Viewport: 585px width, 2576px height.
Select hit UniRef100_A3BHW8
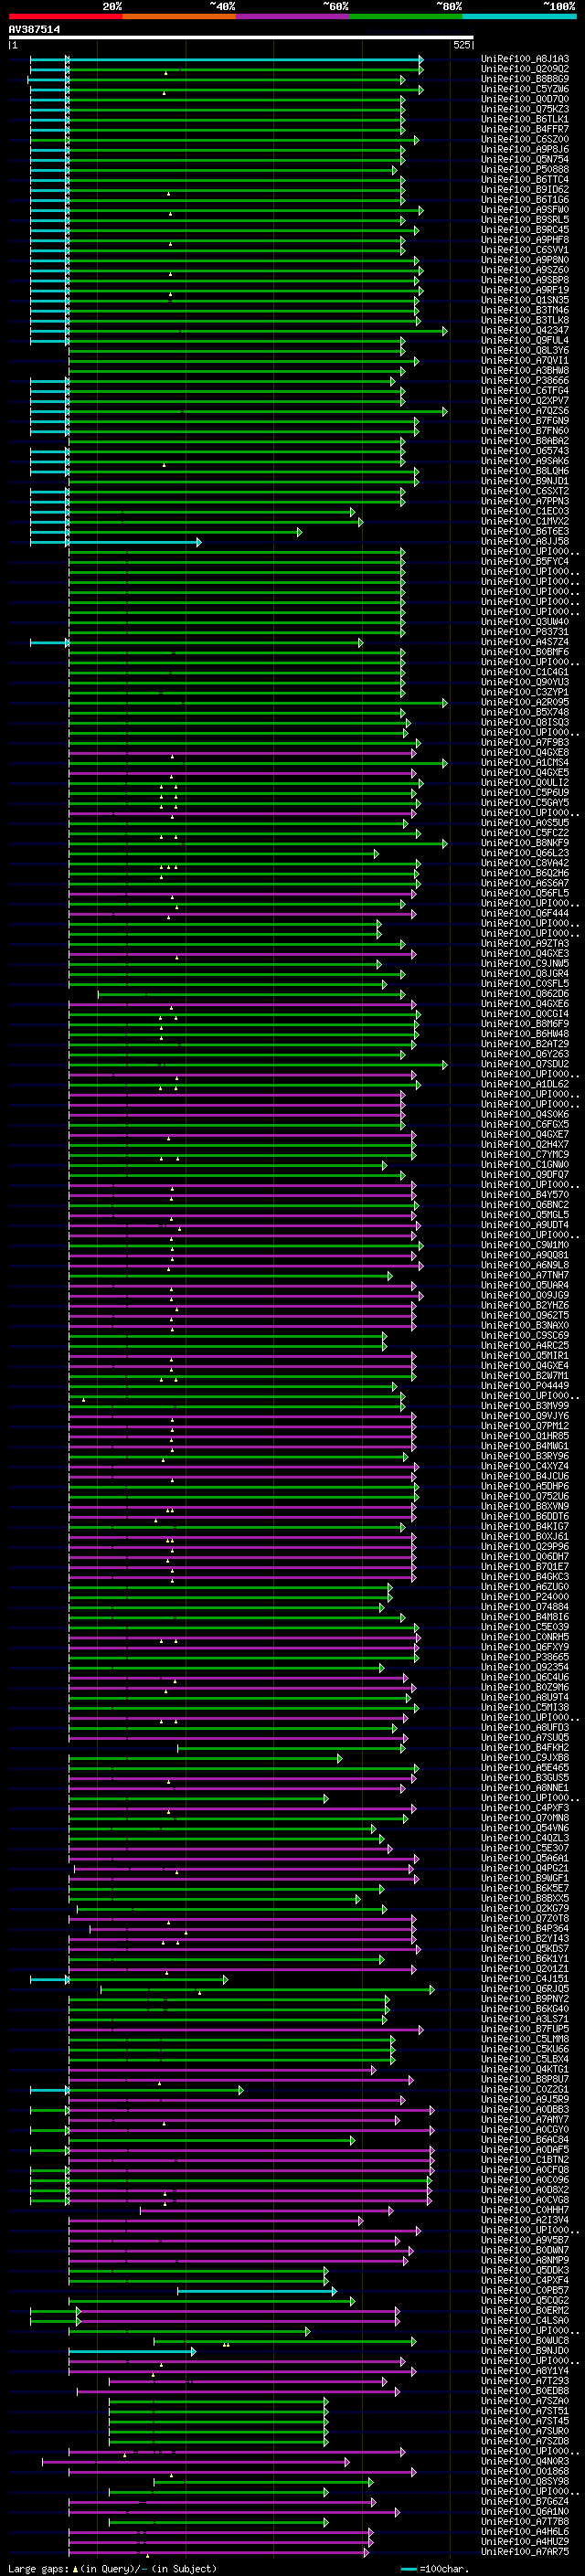click(x=525, y=370)
